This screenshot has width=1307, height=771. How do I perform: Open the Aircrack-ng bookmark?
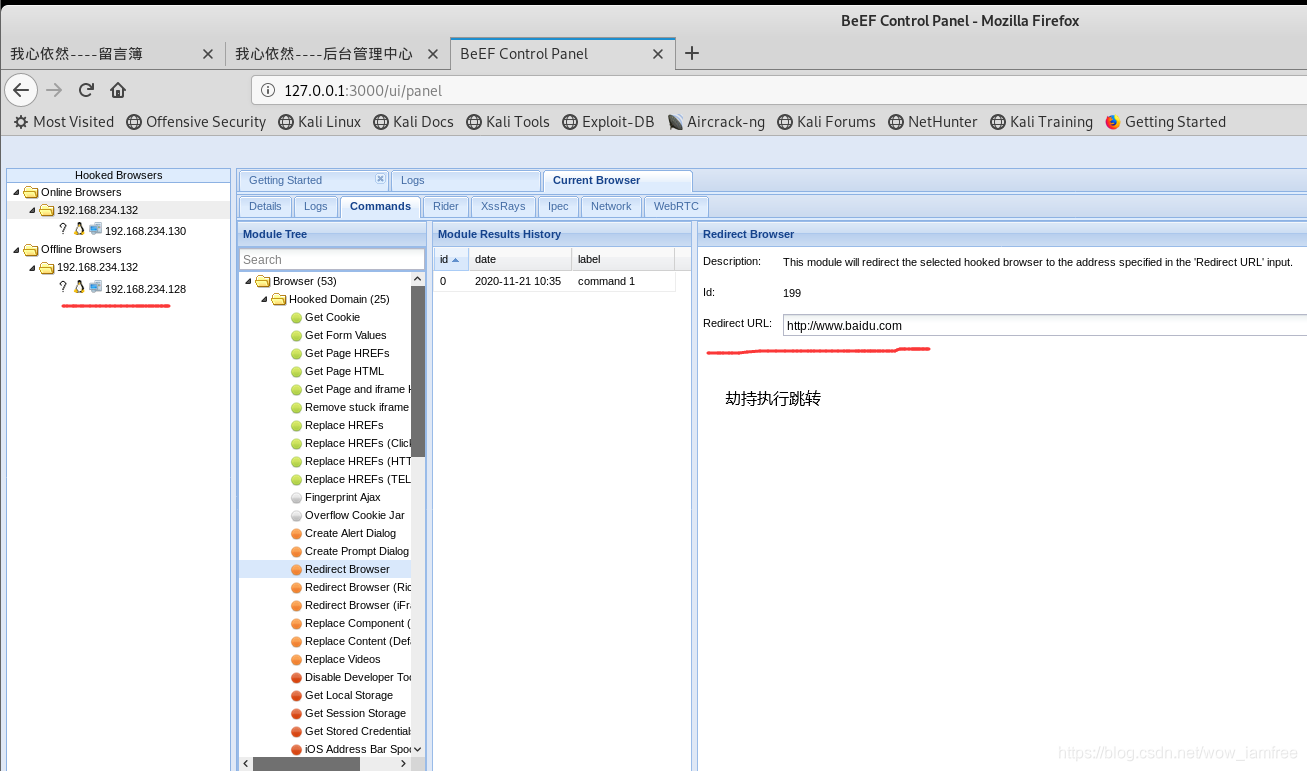coord(716,122)
